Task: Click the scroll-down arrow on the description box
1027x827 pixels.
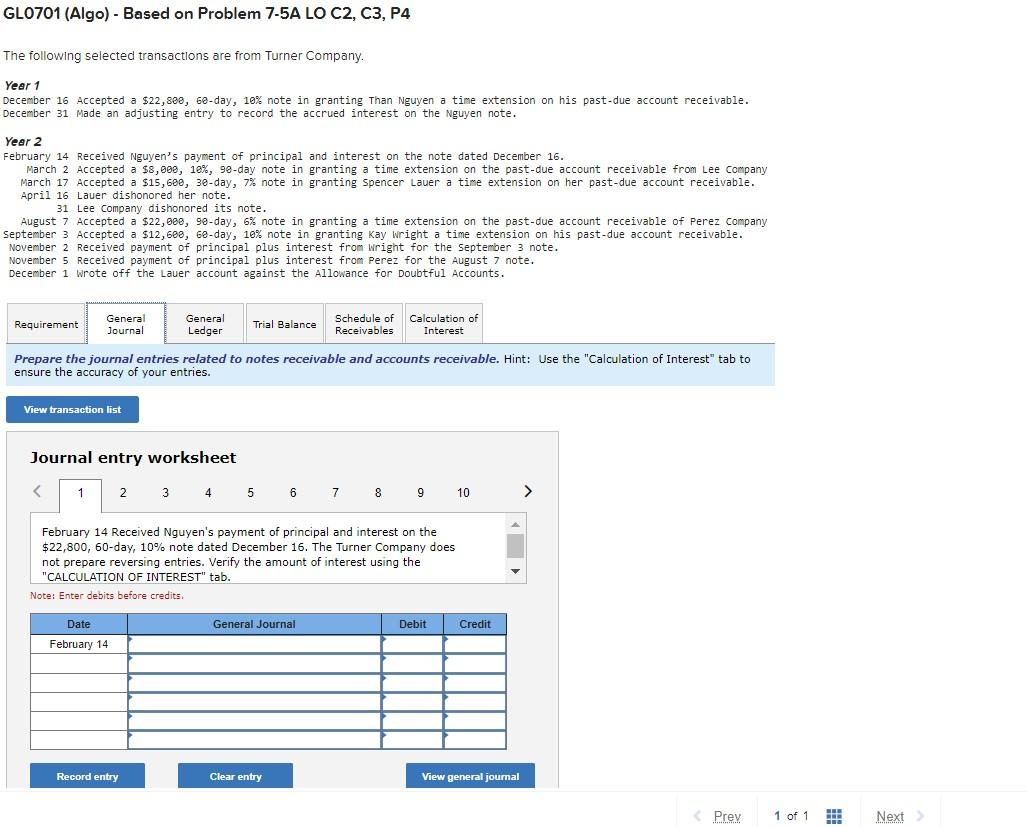Action: pyautogui.click(x=515, y=571)
